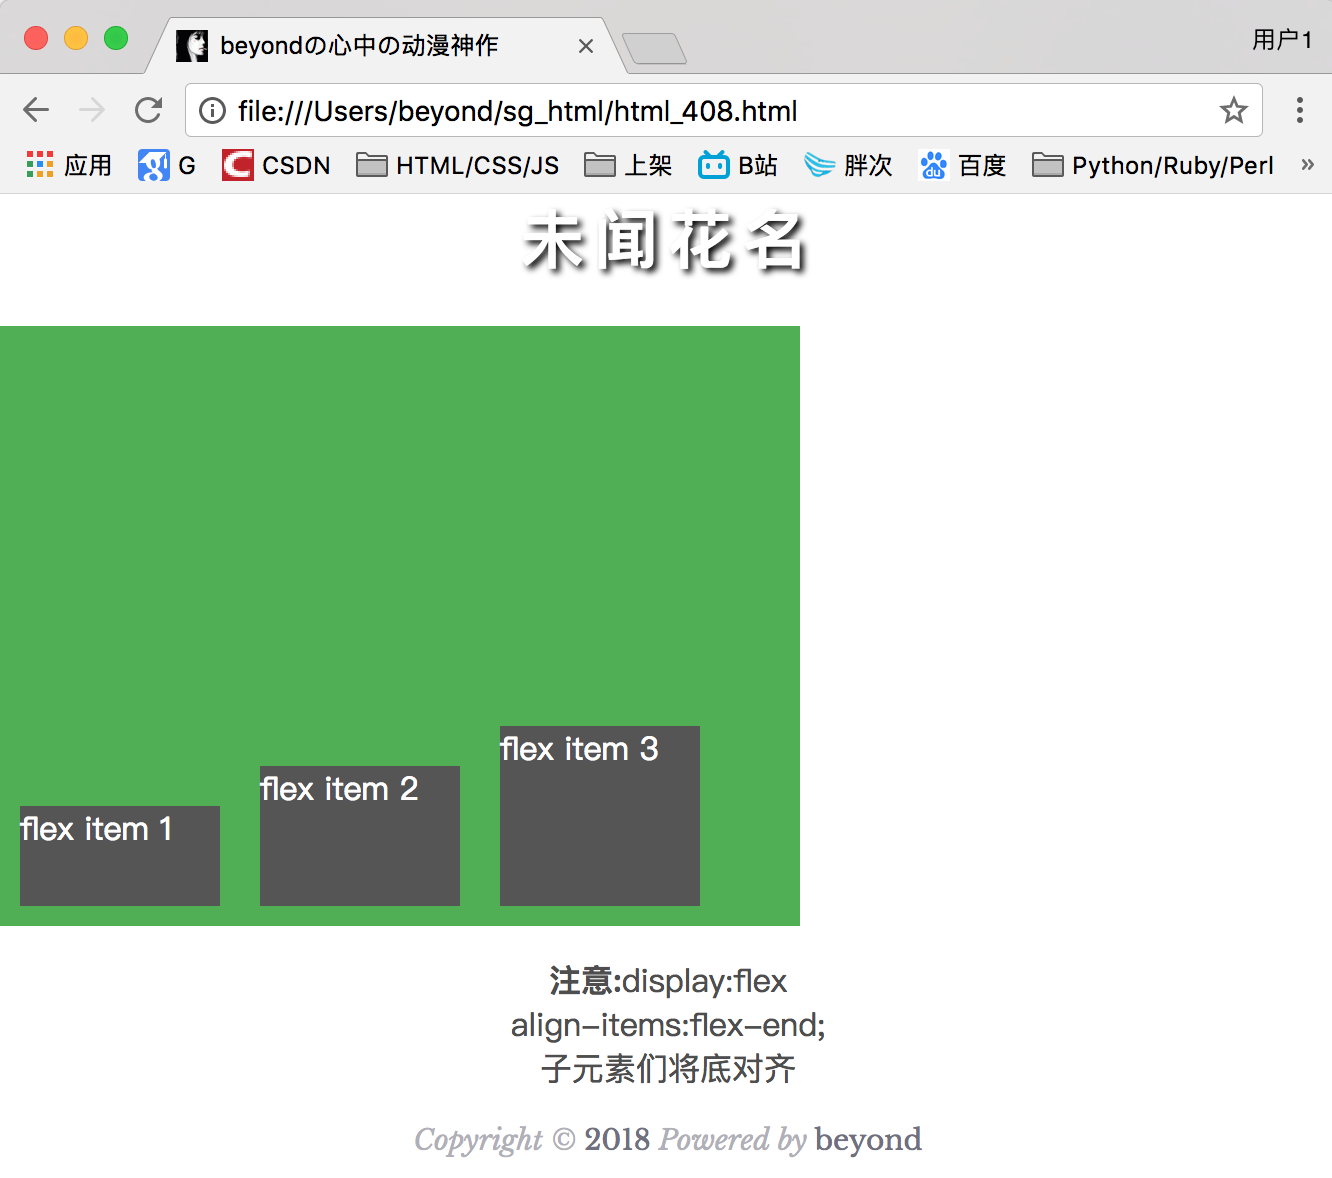The height and width of the screenshot is (1178, 1332).
Task: Expand the hidden bookmarks chevron
Action: [x=1307, y=165]
